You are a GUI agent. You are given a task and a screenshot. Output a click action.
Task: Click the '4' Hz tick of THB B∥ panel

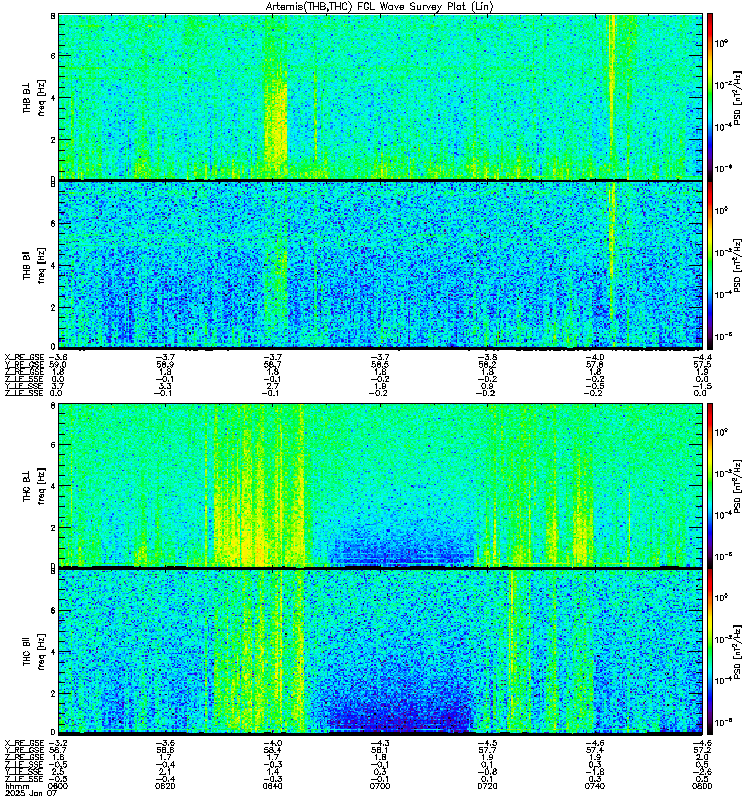tap(53, 265)
